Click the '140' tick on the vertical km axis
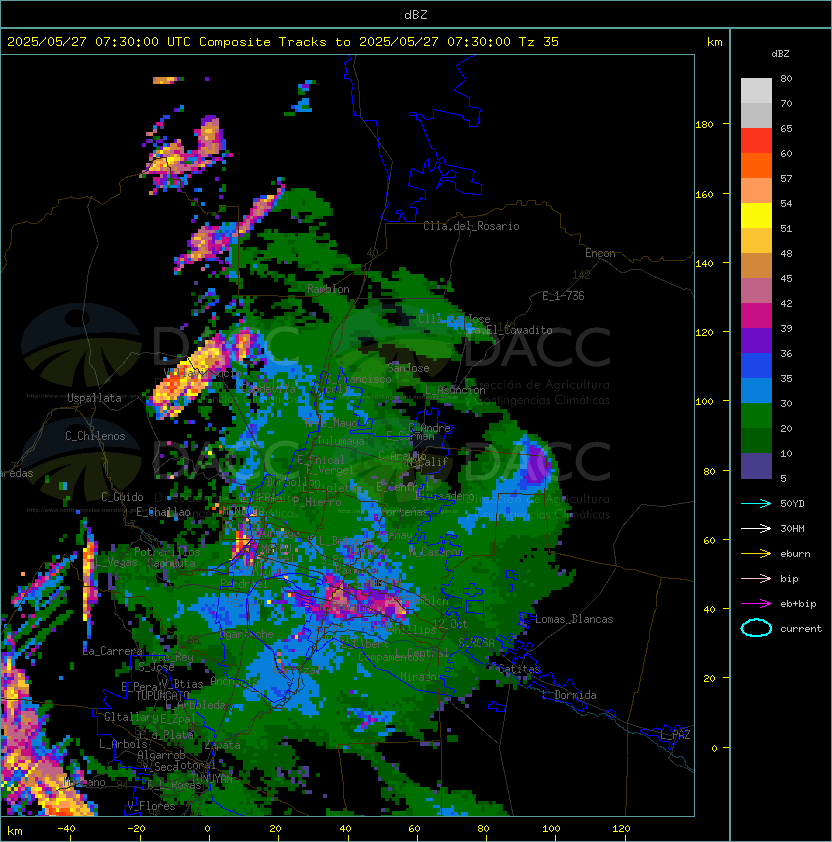 point(704,264)
